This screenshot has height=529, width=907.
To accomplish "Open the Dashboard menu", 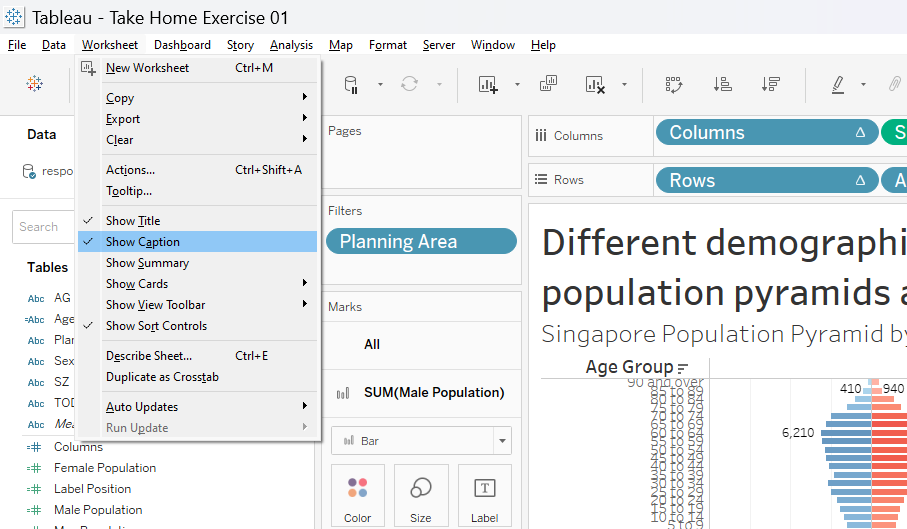I will pyautogui.click(x=182, y=45).
